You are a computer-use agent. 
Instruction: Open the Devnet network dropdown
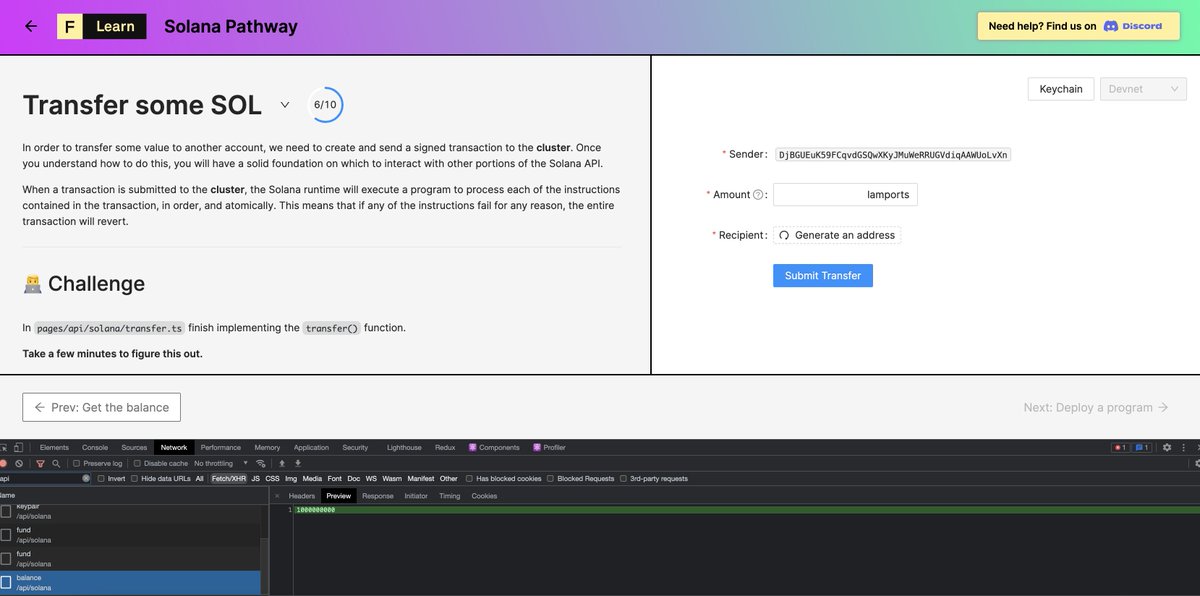(x=1142, y=89)
